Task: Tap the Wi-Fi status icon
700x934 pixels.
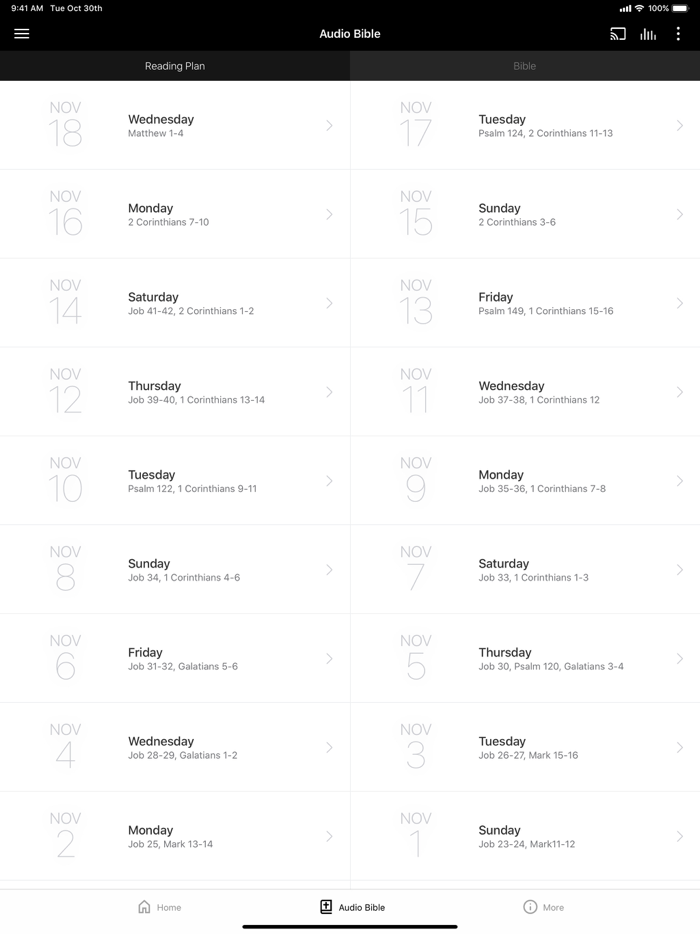Action: pos(639,8)
